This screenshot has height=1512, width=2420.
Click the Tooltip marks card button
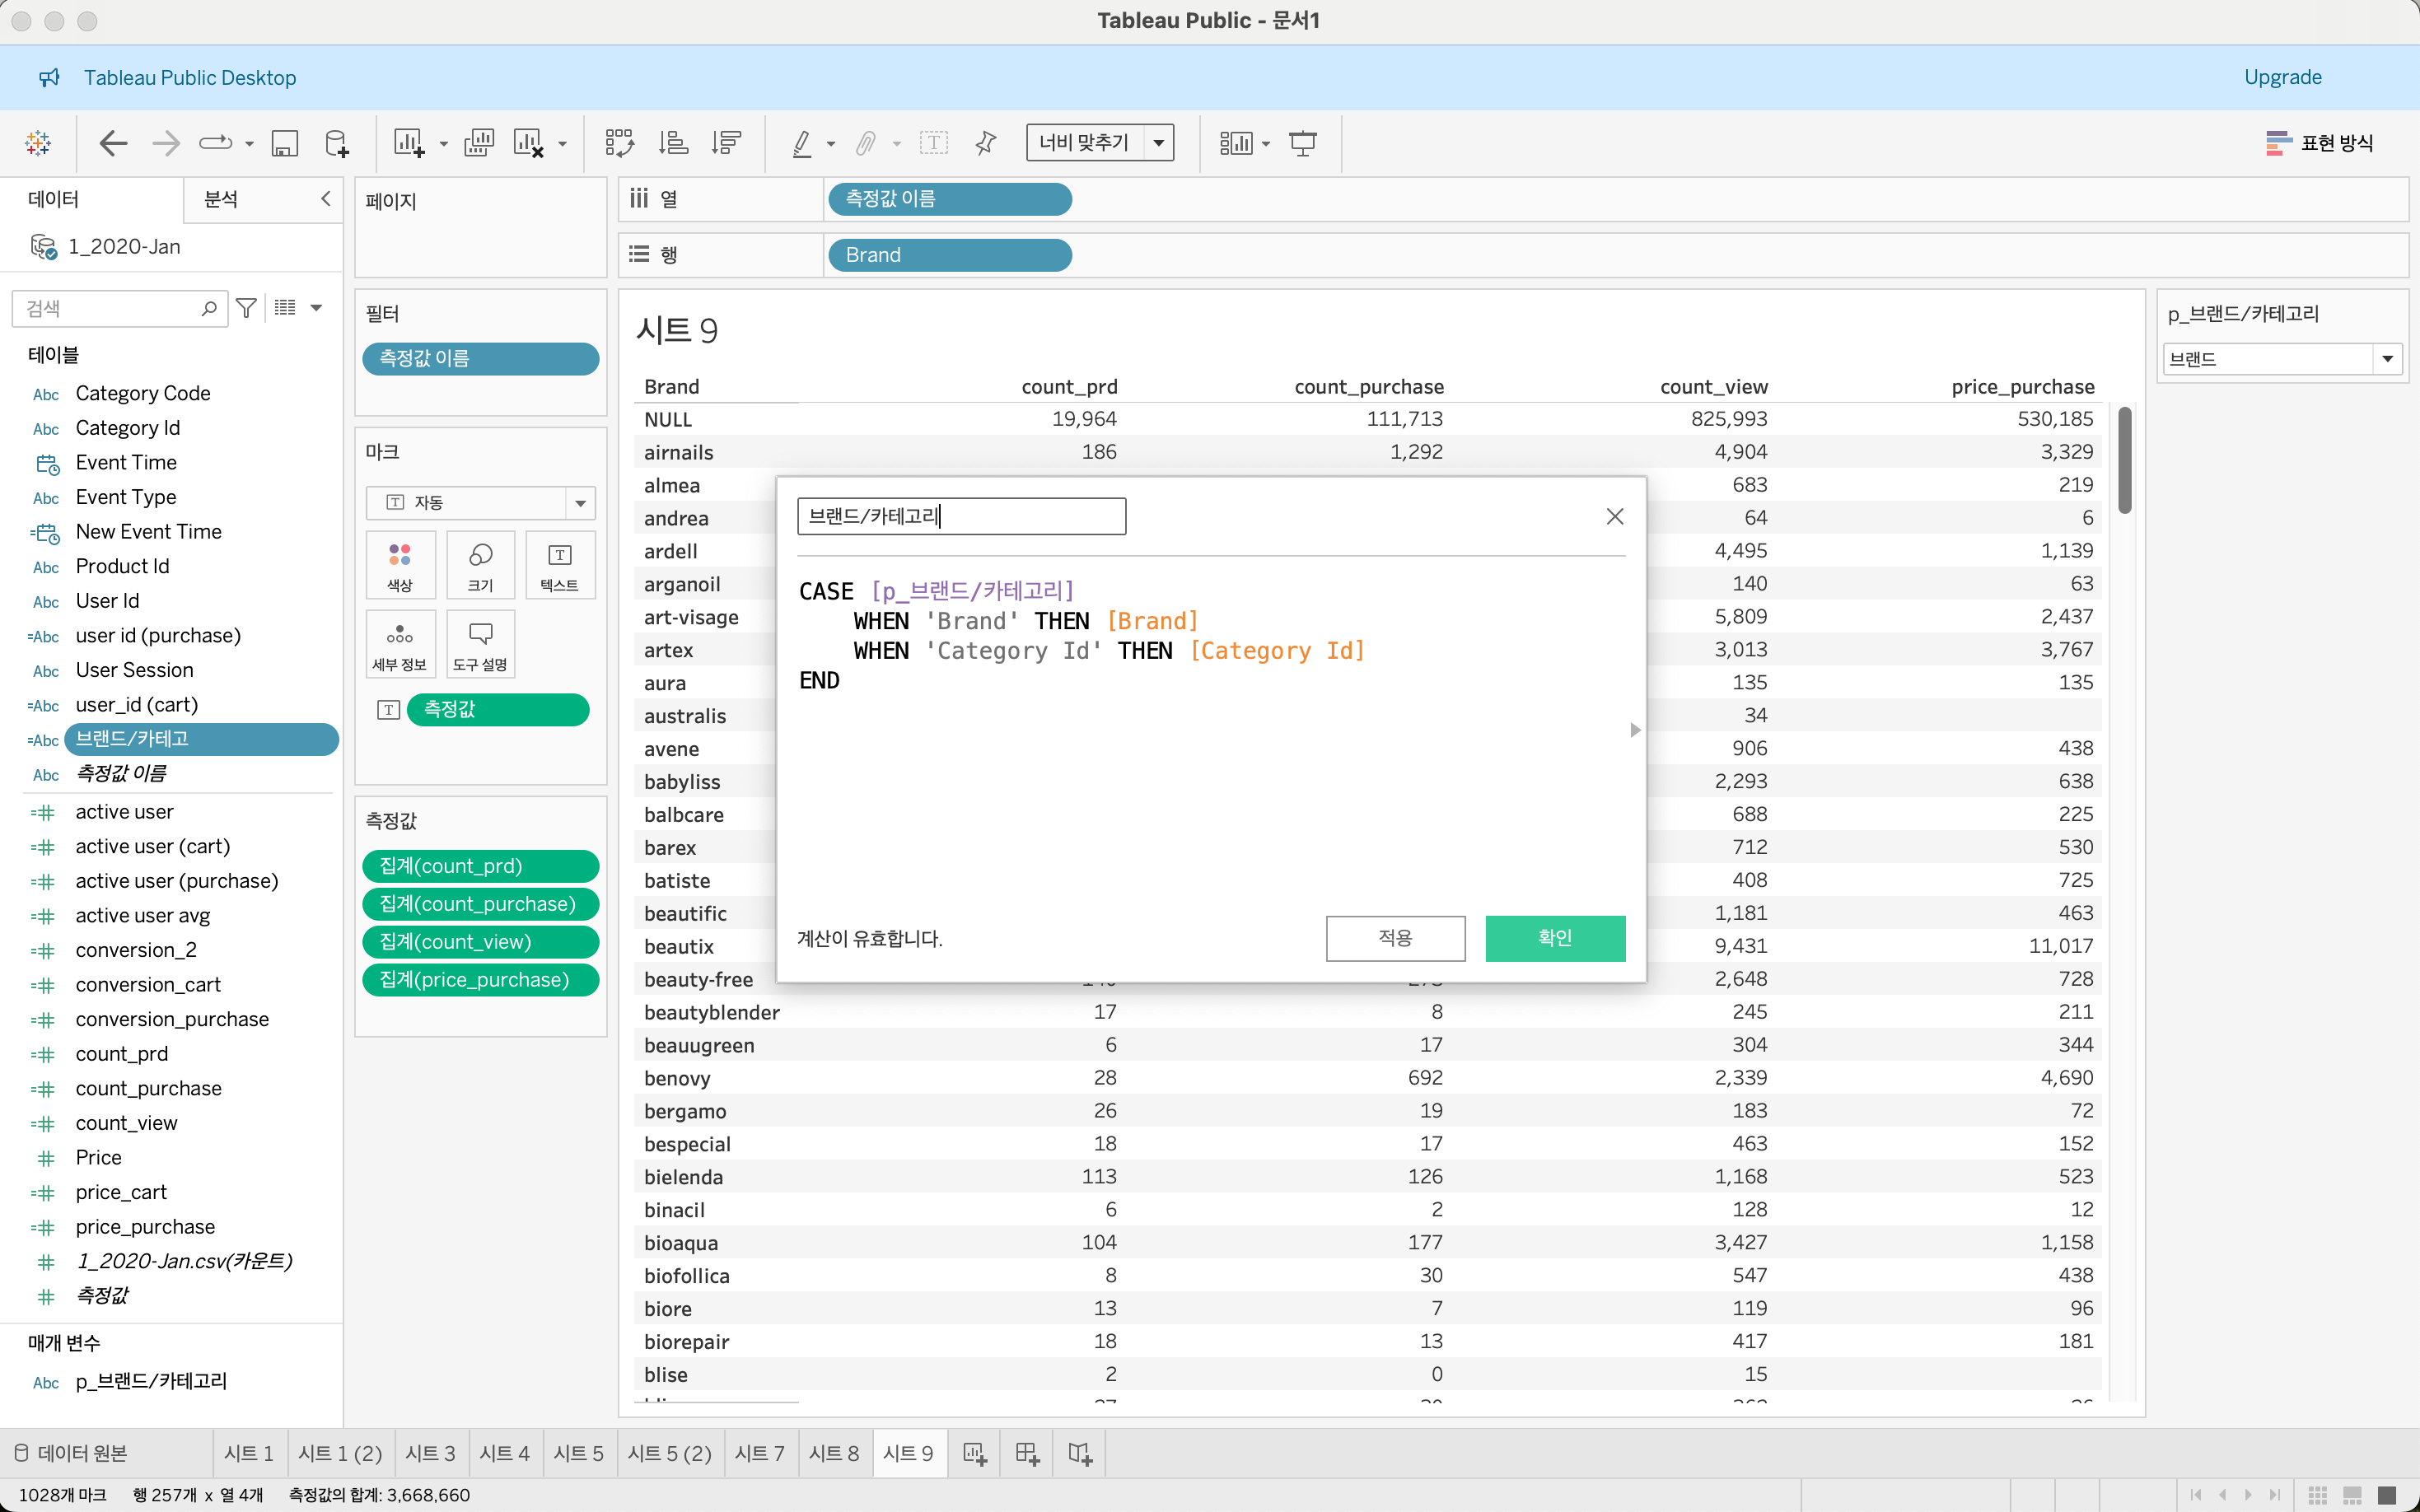click(480, 644)
